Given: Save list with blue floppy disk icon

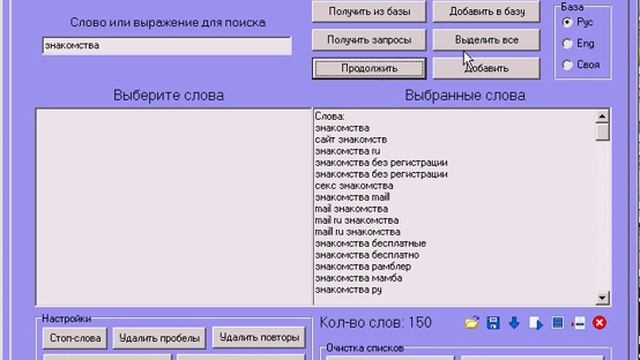Looking at the screenshot, I should pyautogui.click(x=493, y=323).
